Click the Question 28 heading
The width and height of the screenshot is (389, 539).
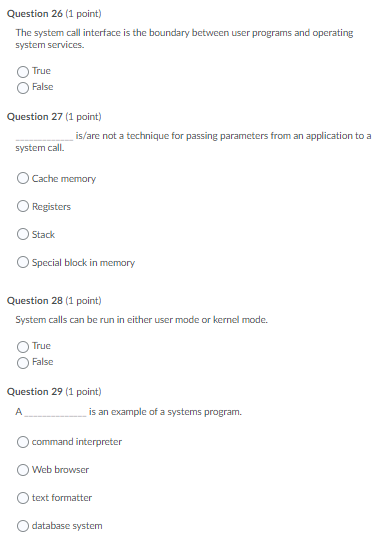tap(54, 301)
